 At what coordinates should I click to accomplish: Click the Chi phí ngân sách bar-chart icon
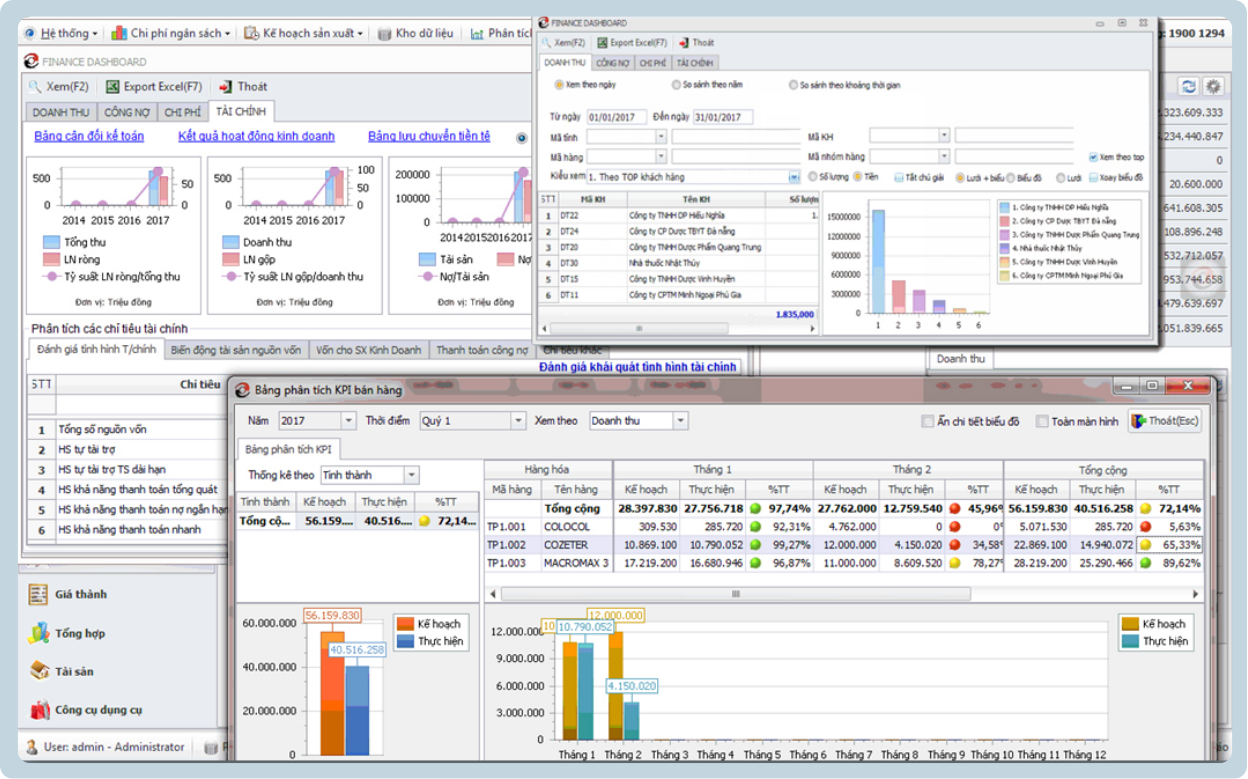coord(119,33)
